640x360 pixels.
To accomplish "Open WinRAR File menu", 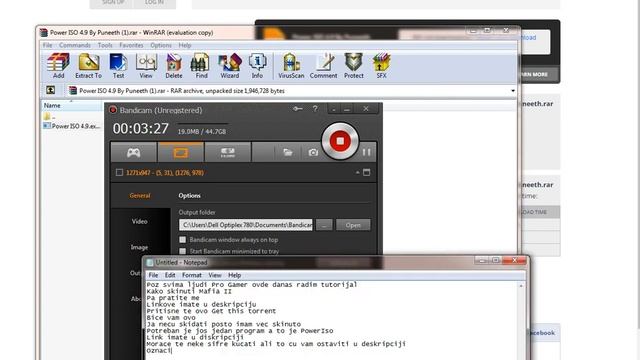I will [48, 45].
